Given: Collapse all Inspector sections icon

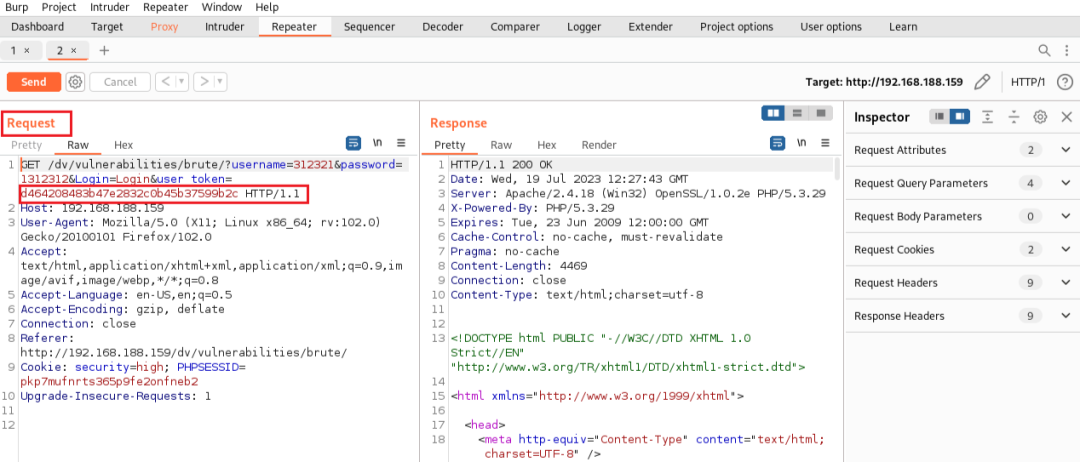Looking at the screenshot, I should point(1014,117).
